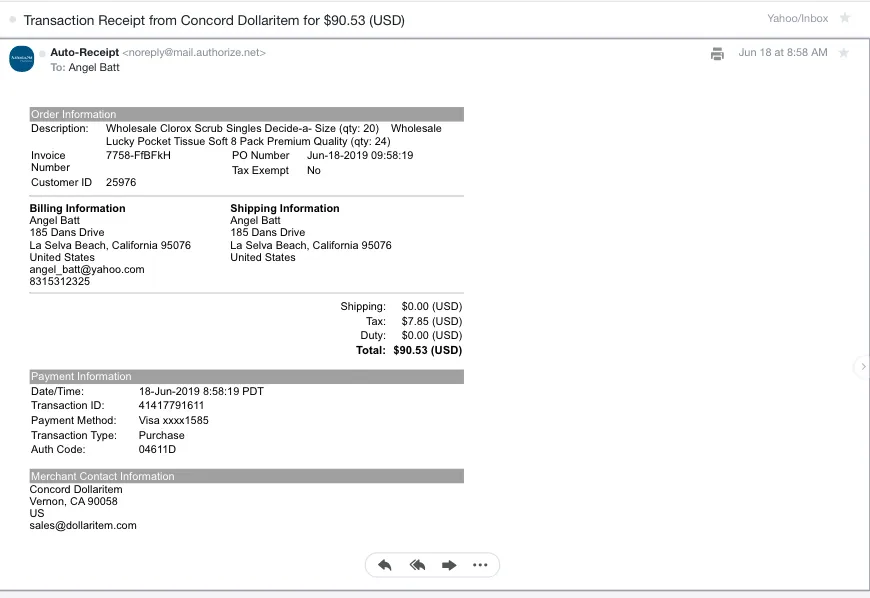Click the noreply@mail.authorize.net address
870x598 pixels.
tap(194, 53)
